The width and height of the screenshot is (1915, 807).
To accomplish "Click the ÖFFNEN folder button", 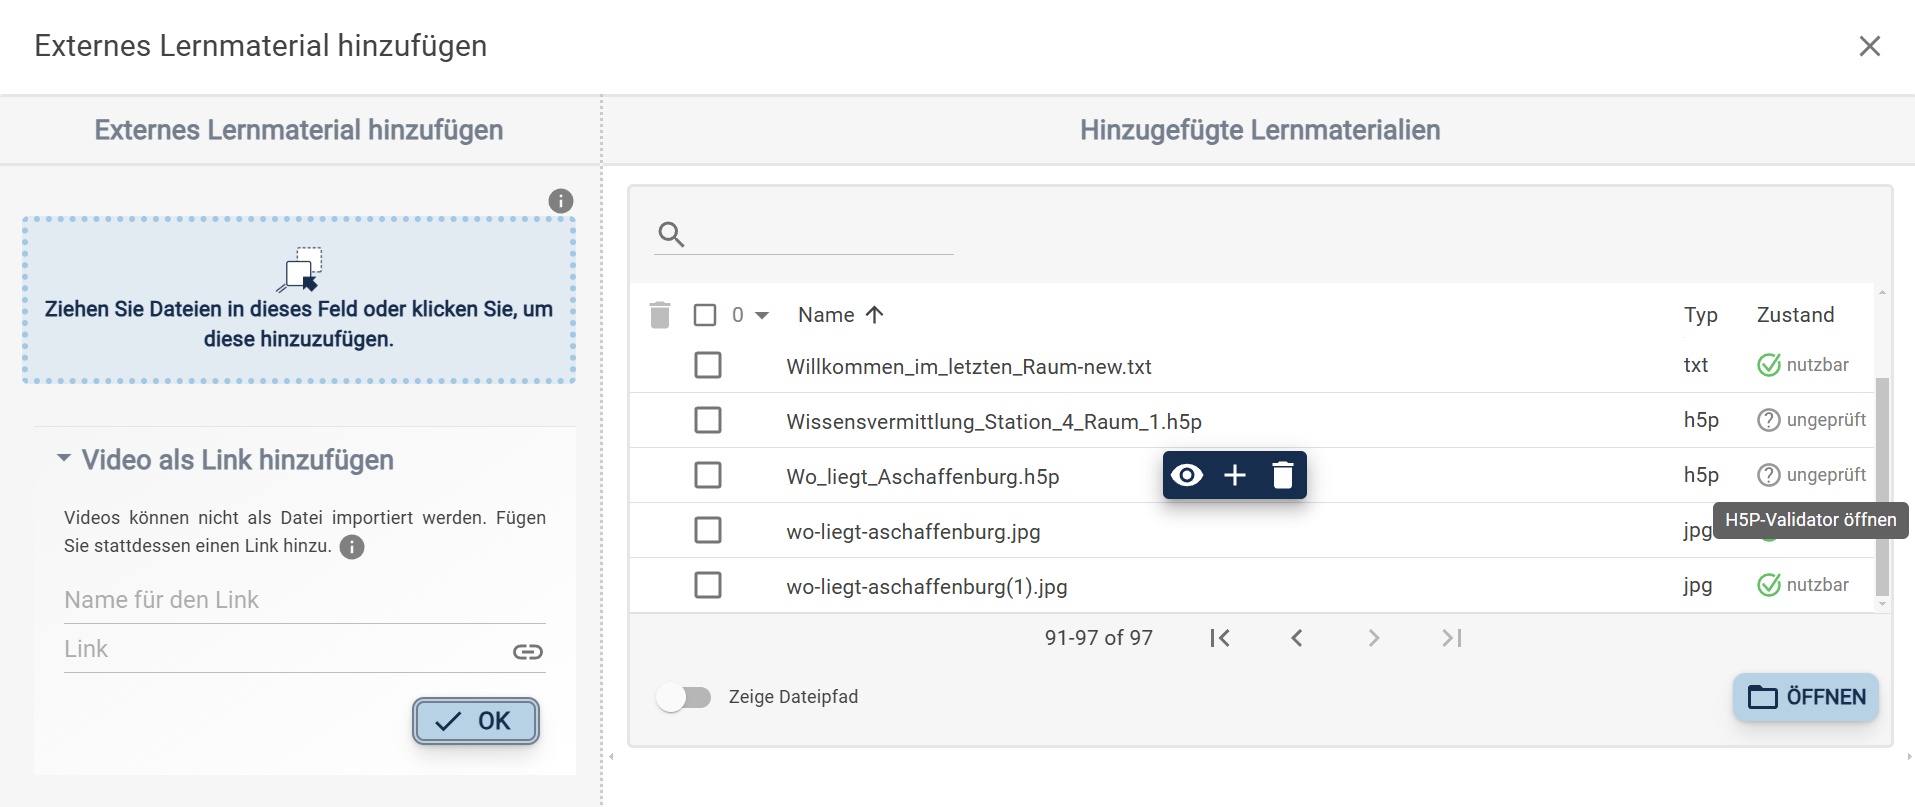I will pyautogui.click(x=1806, y=697).
